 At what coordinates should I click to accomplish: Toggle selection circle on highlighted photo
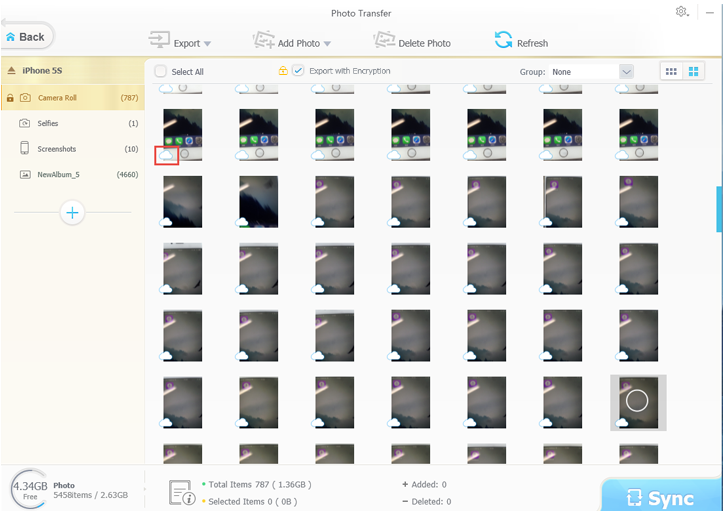click(637, 401)
